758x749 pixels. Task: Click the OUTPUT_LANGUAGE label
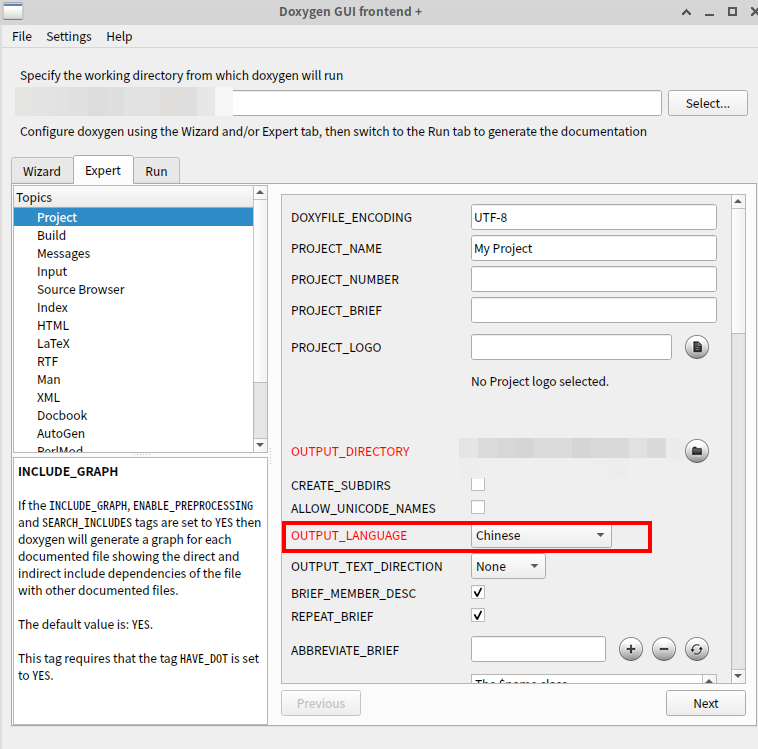(349, 536)
